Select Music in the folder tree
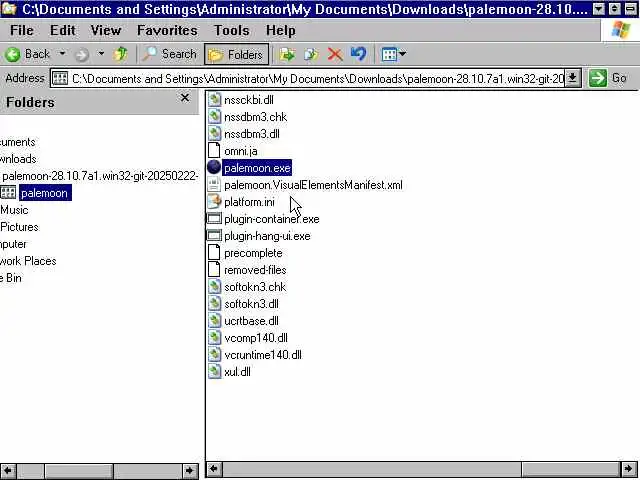 (14, 210)
